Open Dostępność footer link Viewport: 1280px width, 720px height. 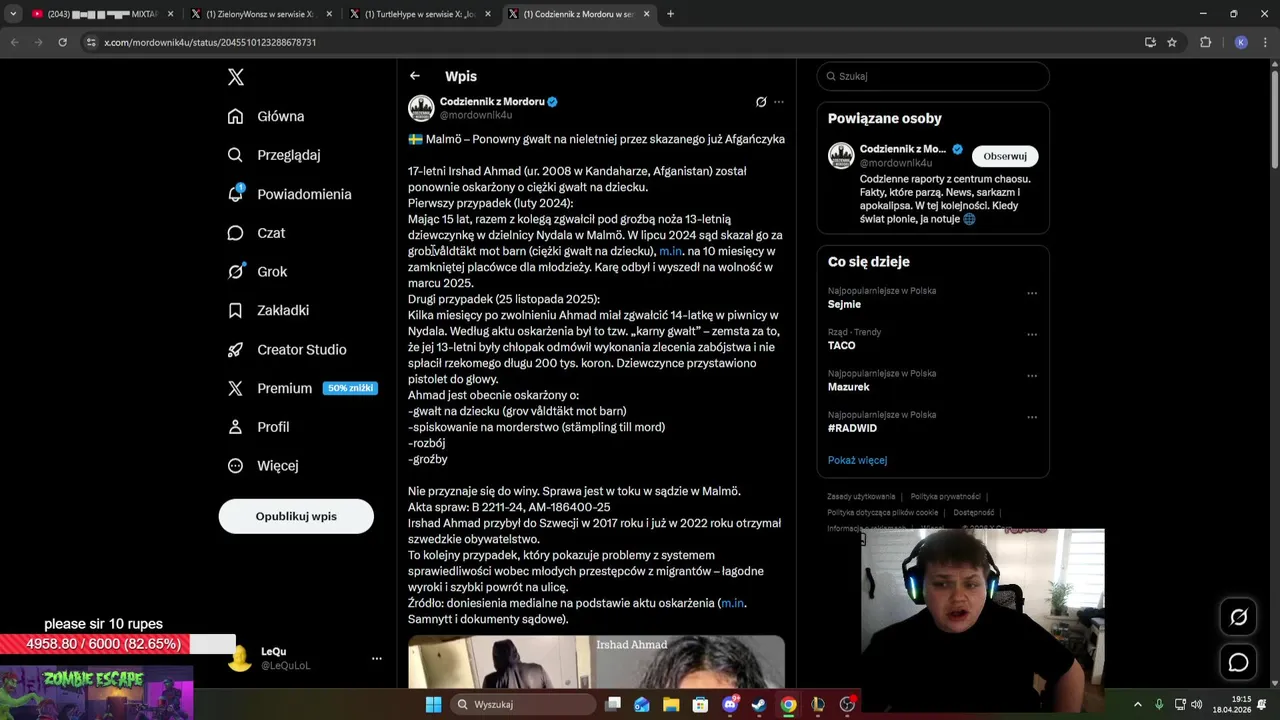point(973,512)
